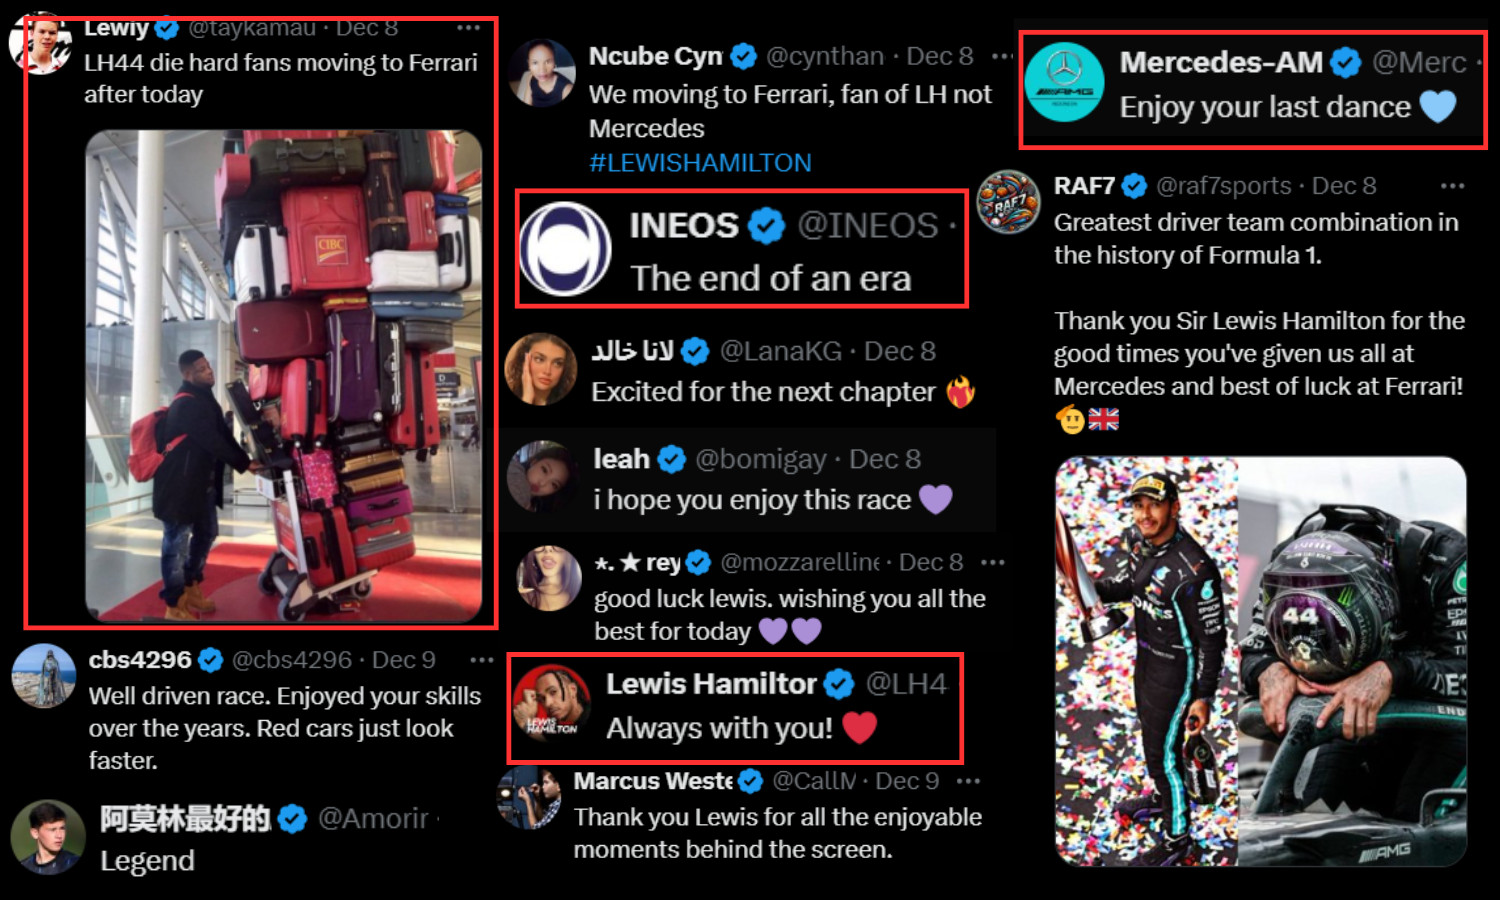Screen dimensions: 1500x900
Task: Open more options on Marcus Weste tweet
Action: click(968, 781)
